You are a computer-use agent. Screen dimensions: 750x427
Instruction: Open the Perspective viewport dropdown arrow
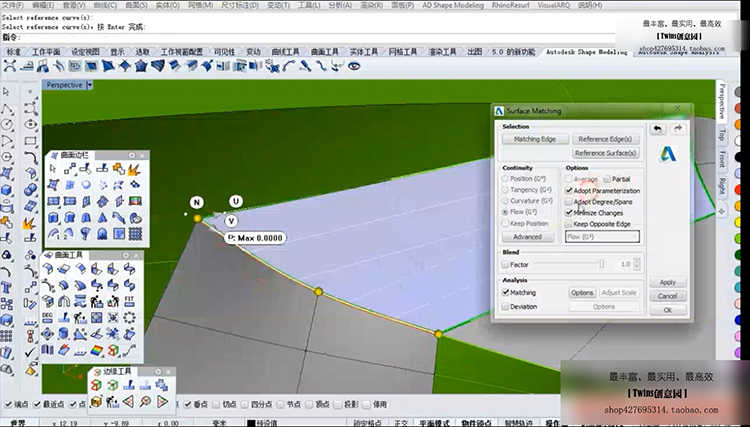89,85
